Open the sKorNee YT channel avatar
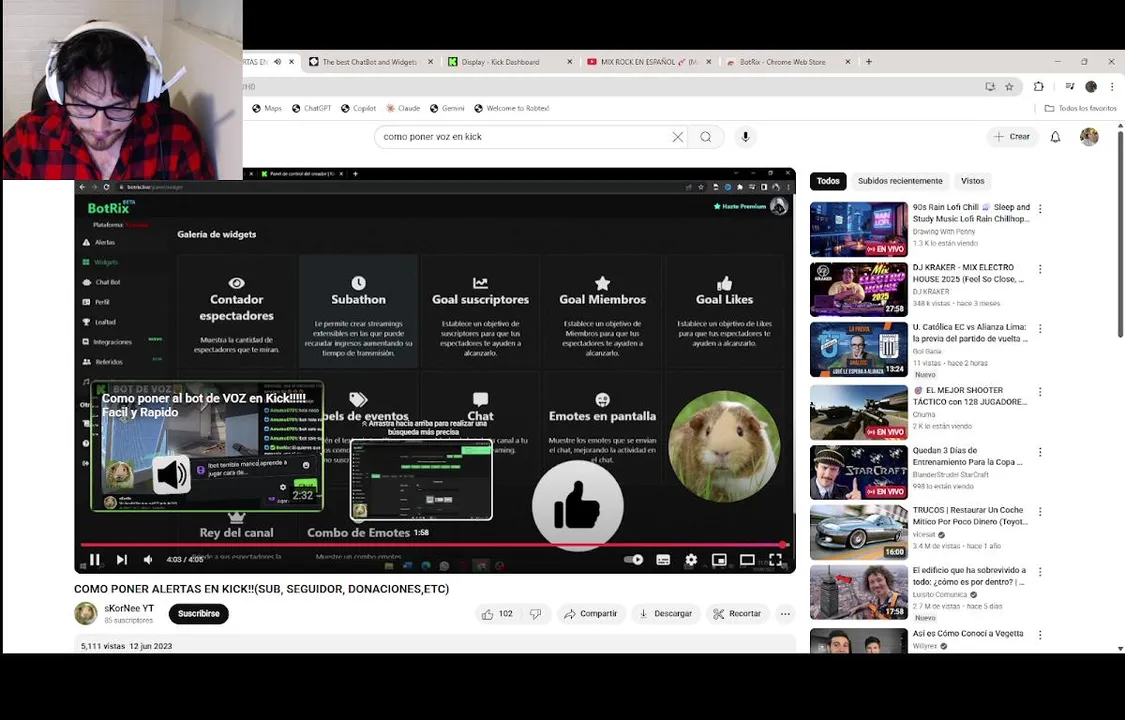The height and width of the screenshot is (720, 1125). point(86,614)
